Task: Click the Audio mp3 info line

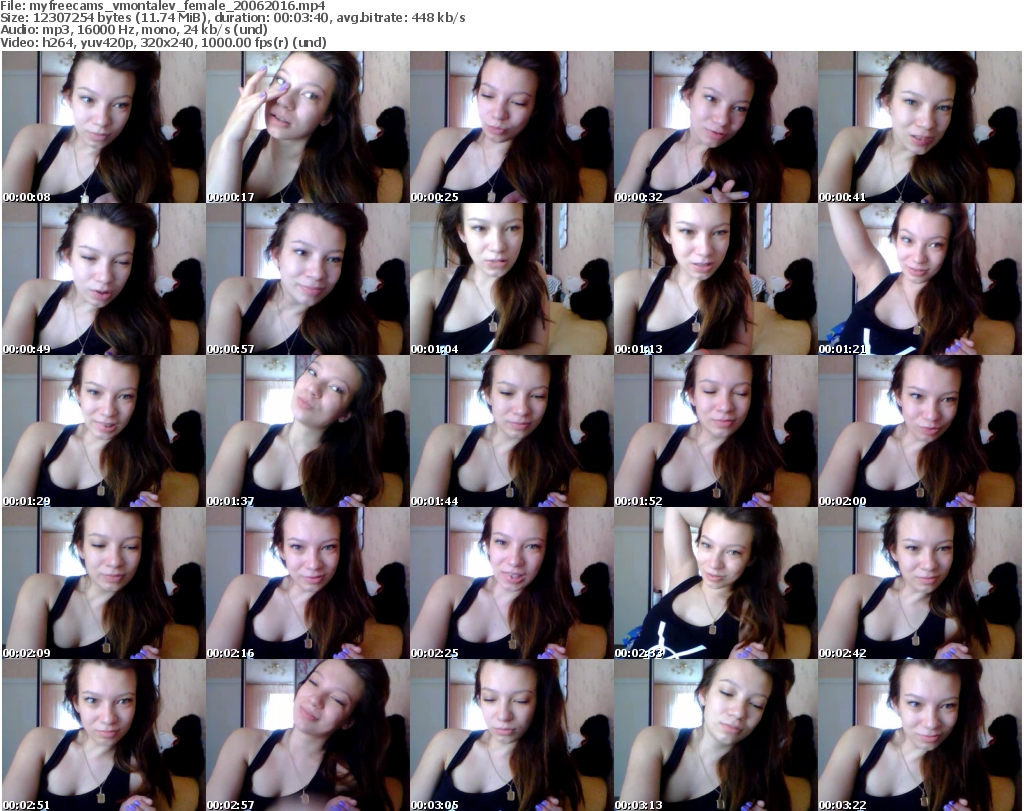Action: pyautogui.click(x=134, y=30)
